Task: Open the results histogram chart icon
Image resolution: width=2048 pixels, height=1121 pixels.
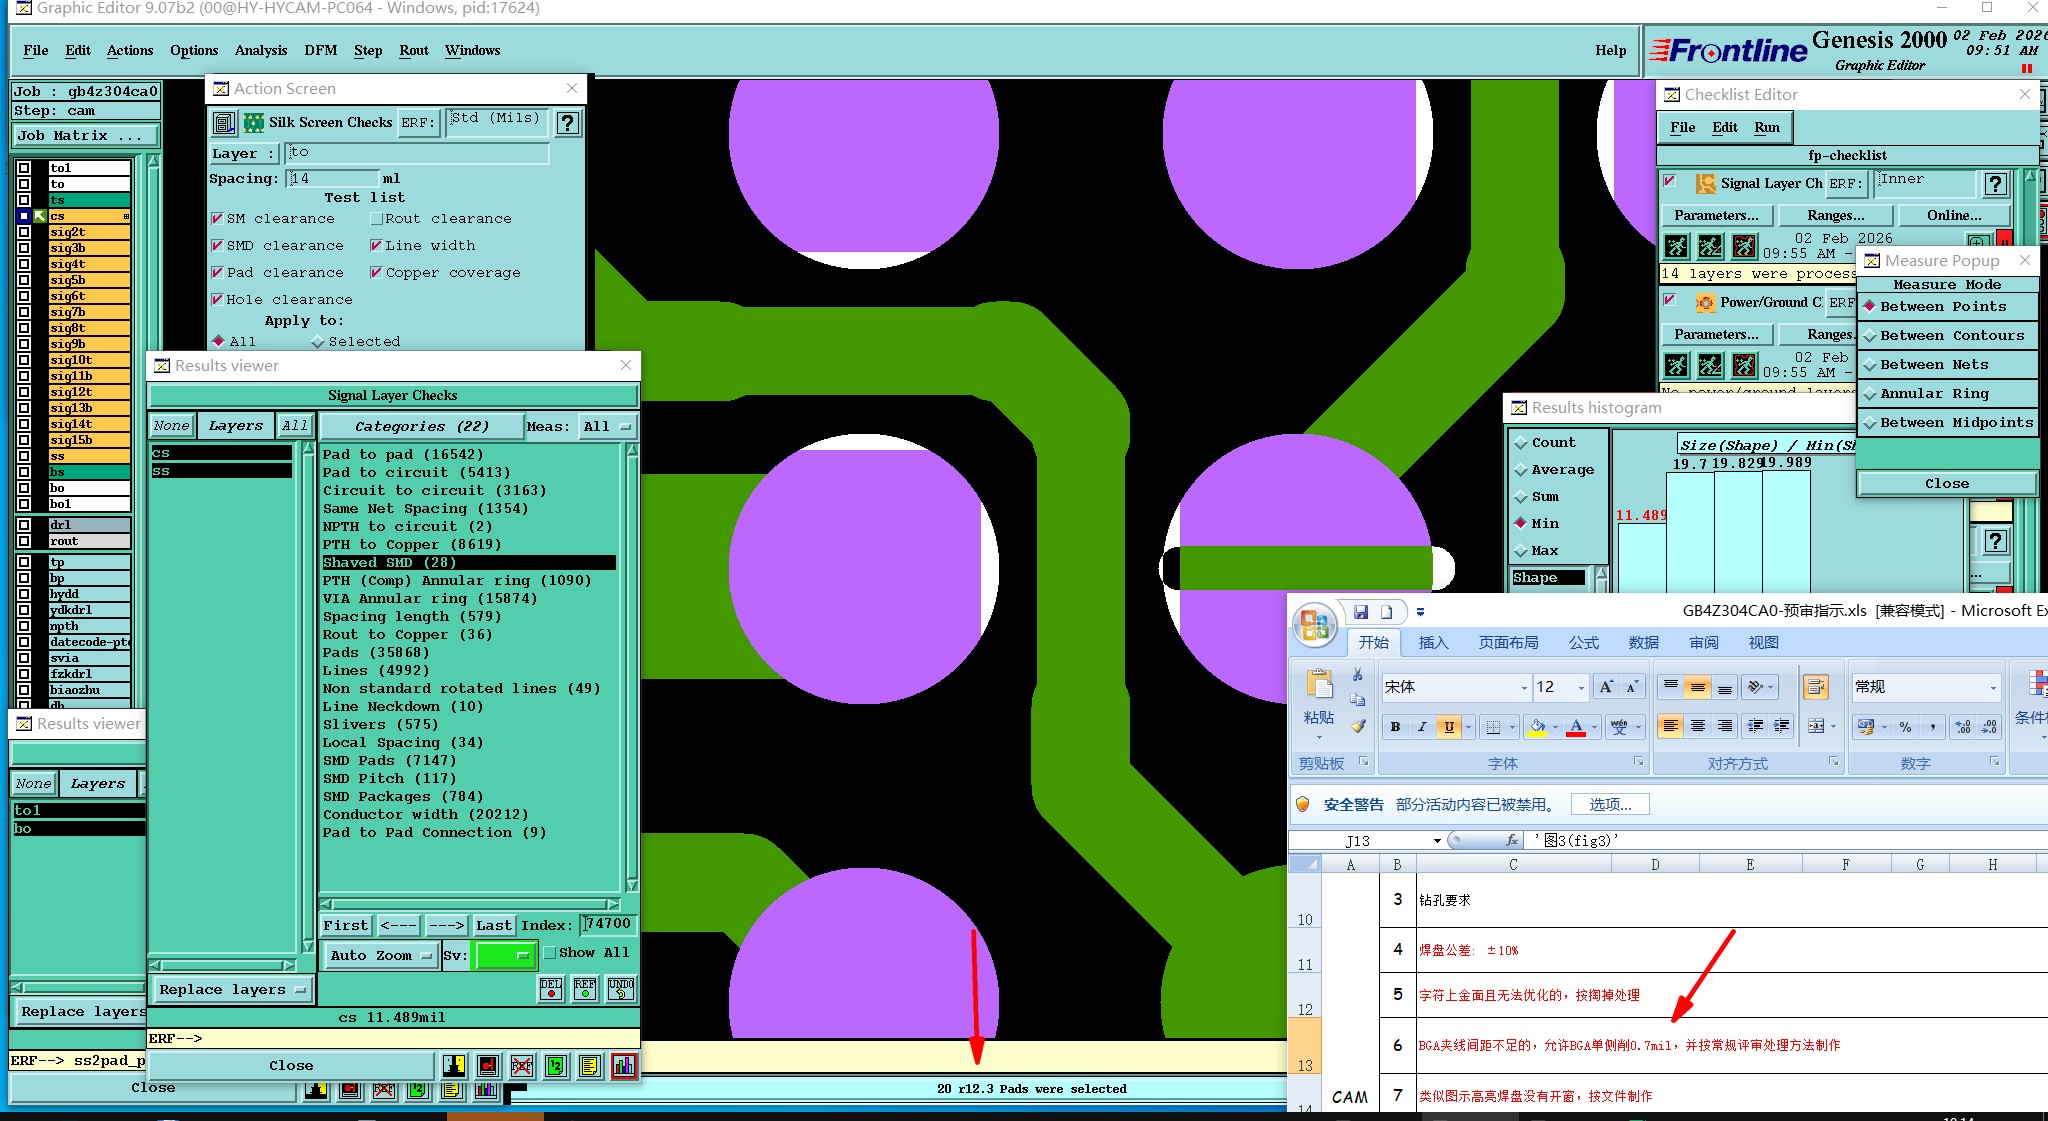Action: coord(623,1066)
